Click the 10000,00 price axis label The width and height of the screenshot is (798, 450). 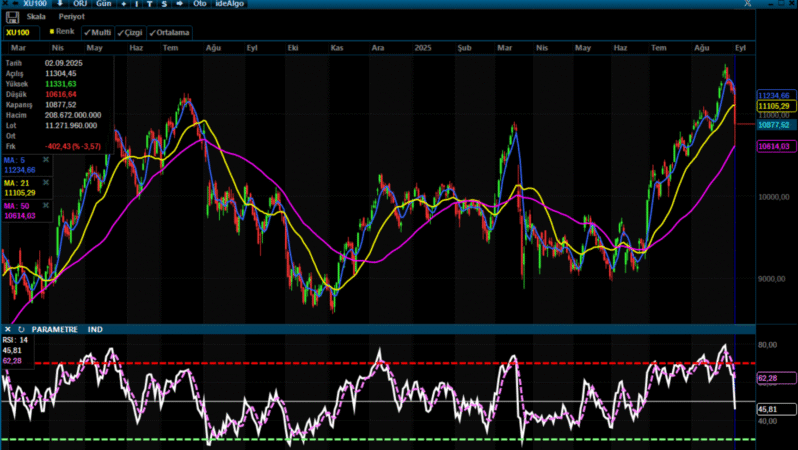coord(774,197)
